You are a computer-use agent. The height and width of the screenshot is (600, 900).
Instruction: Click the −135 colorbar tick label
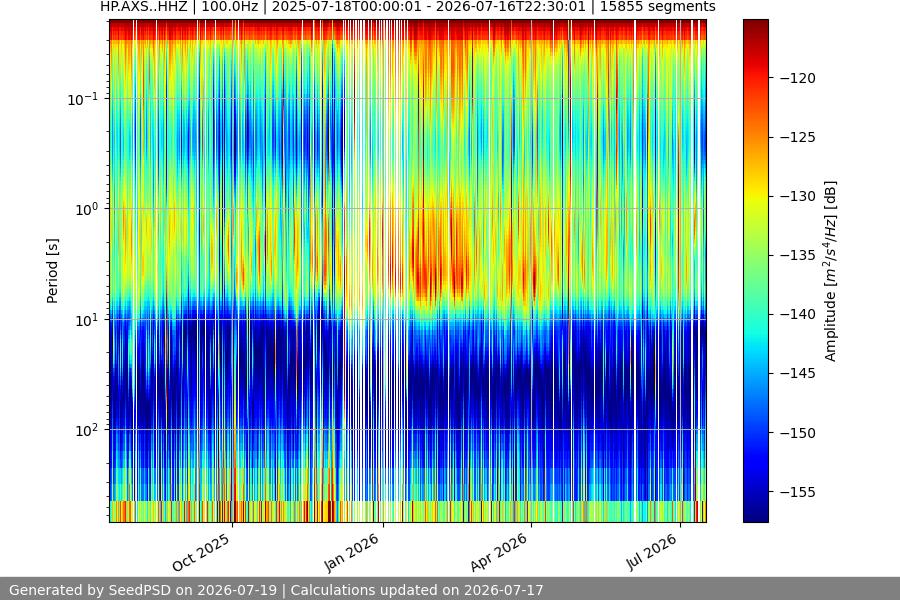[798, 256]
